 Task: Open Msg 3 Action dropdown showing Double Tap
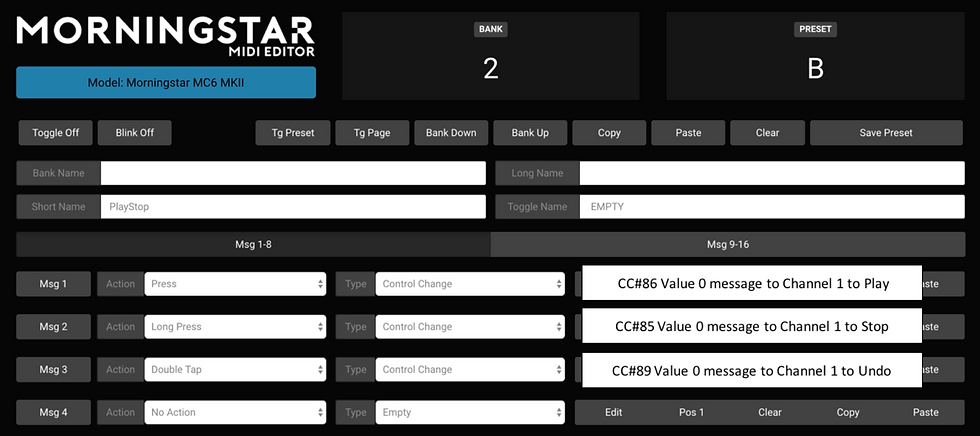pyautogui.click(x=235, y=369)
